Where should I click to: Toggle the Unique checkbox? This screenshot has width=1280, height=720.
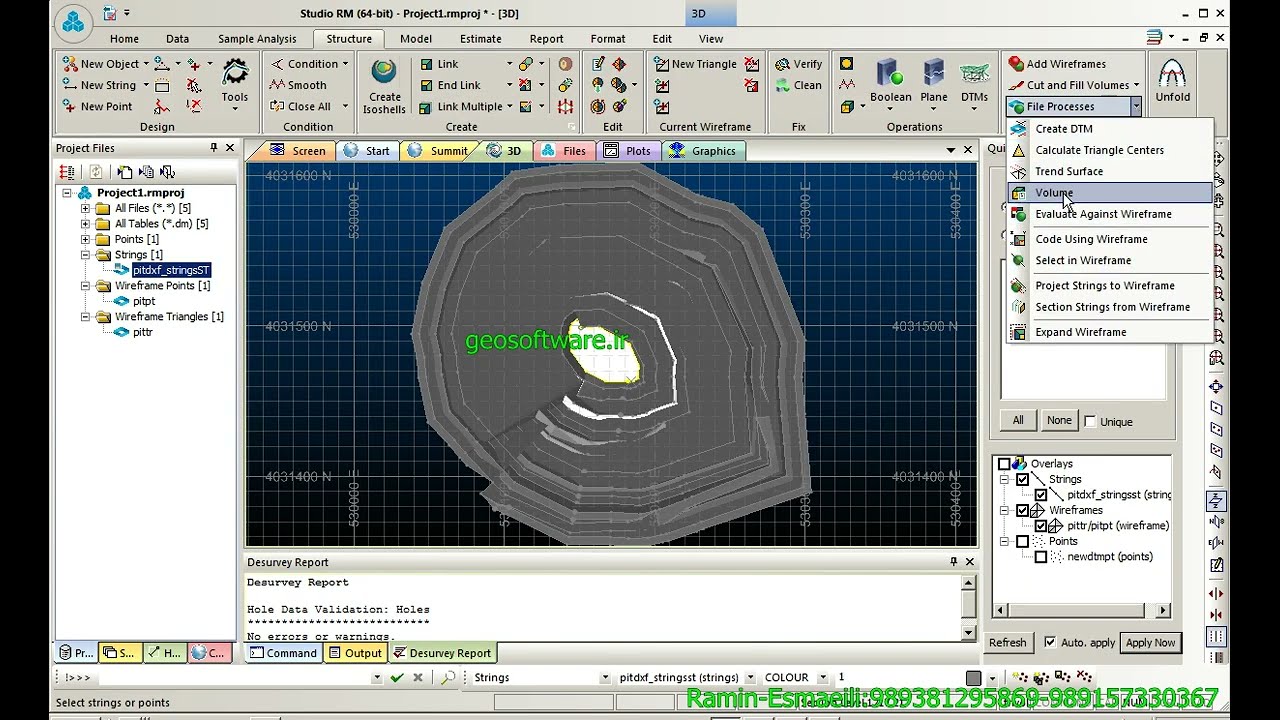pyautogui.click(x=1090, y=421)
